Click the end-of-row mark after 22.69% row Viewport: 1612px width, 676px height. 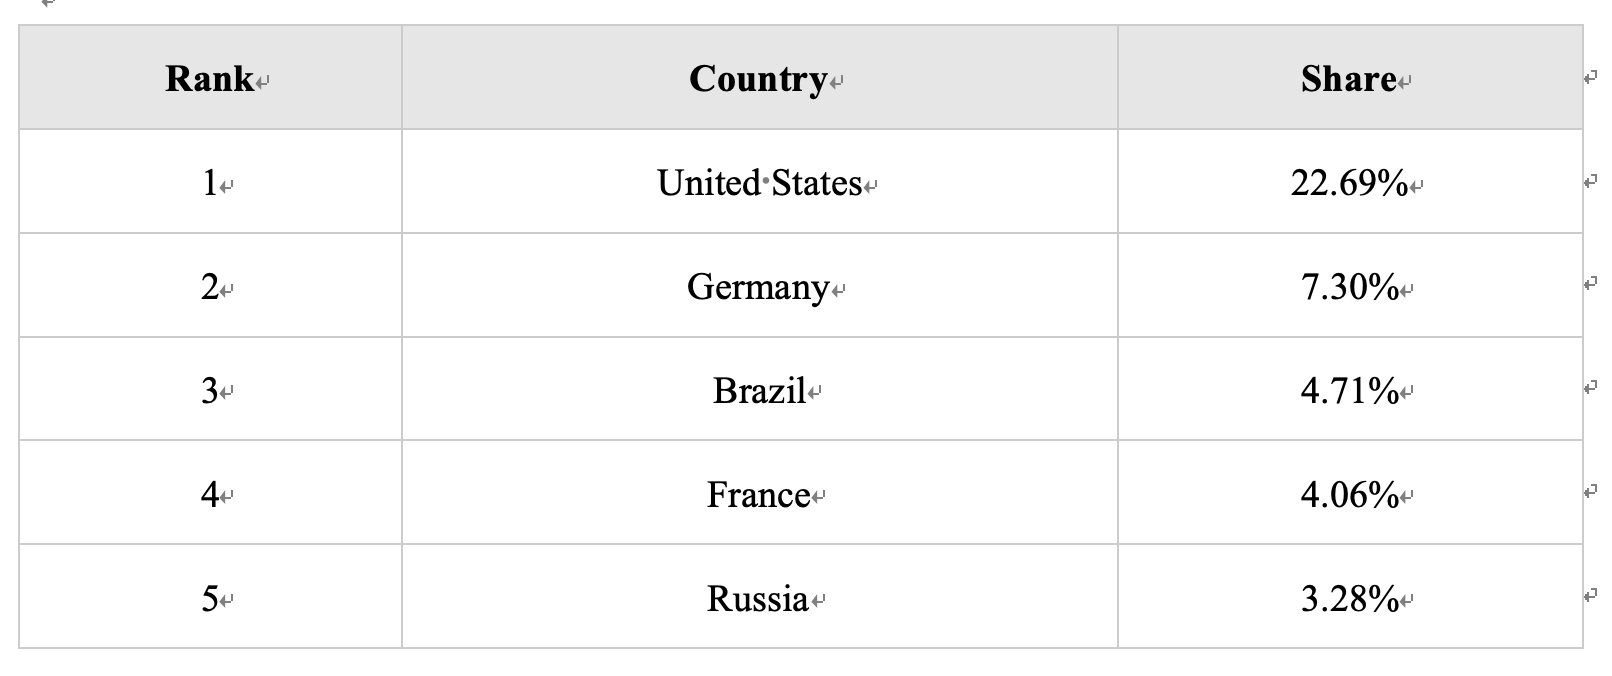(x=1591, y=181)
